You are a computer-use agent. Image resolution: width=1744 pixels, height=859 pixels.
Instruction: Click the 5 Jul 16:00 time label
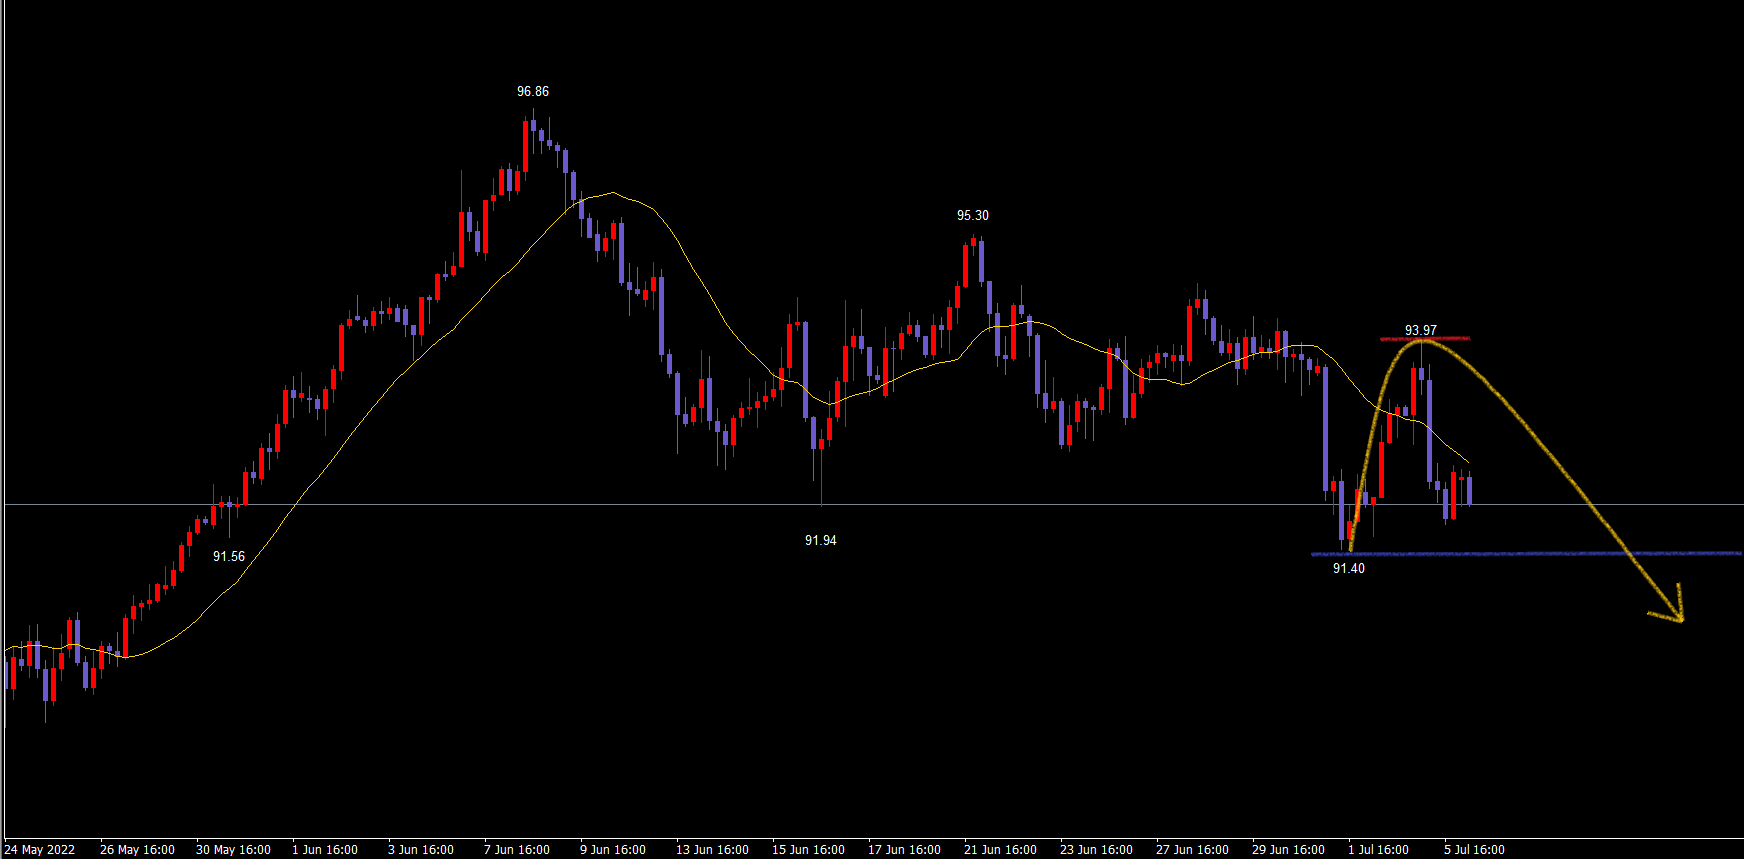(x=1474, y=849)
